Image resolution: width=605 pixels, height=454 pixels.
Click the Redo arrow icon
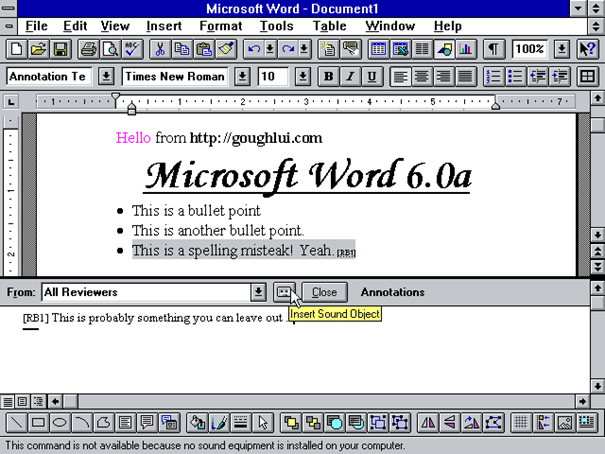(x=288, y=49)
